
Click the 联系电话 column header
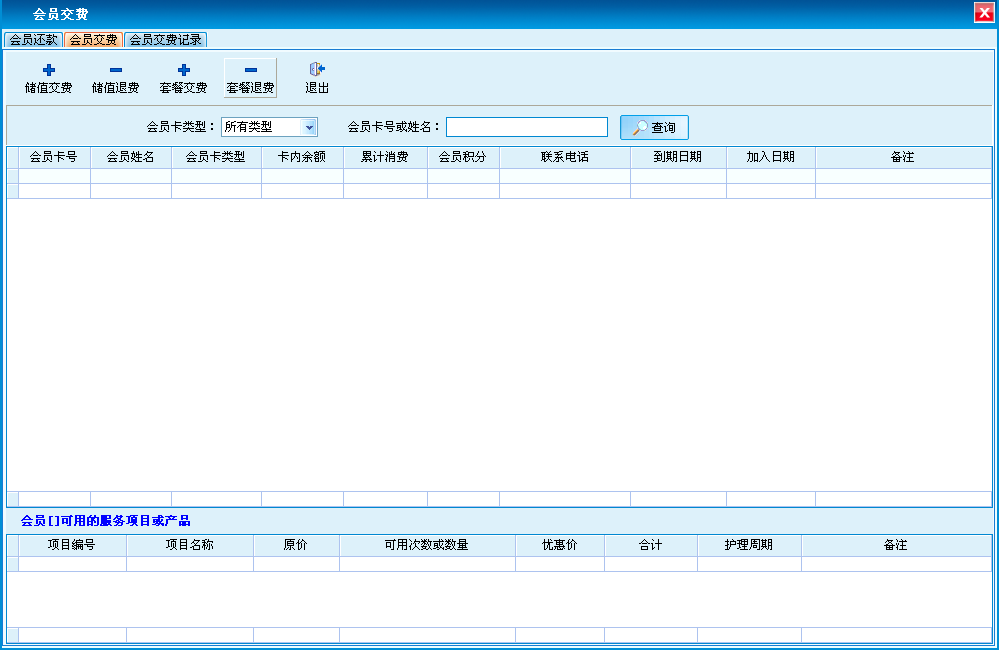pos(564,157)
